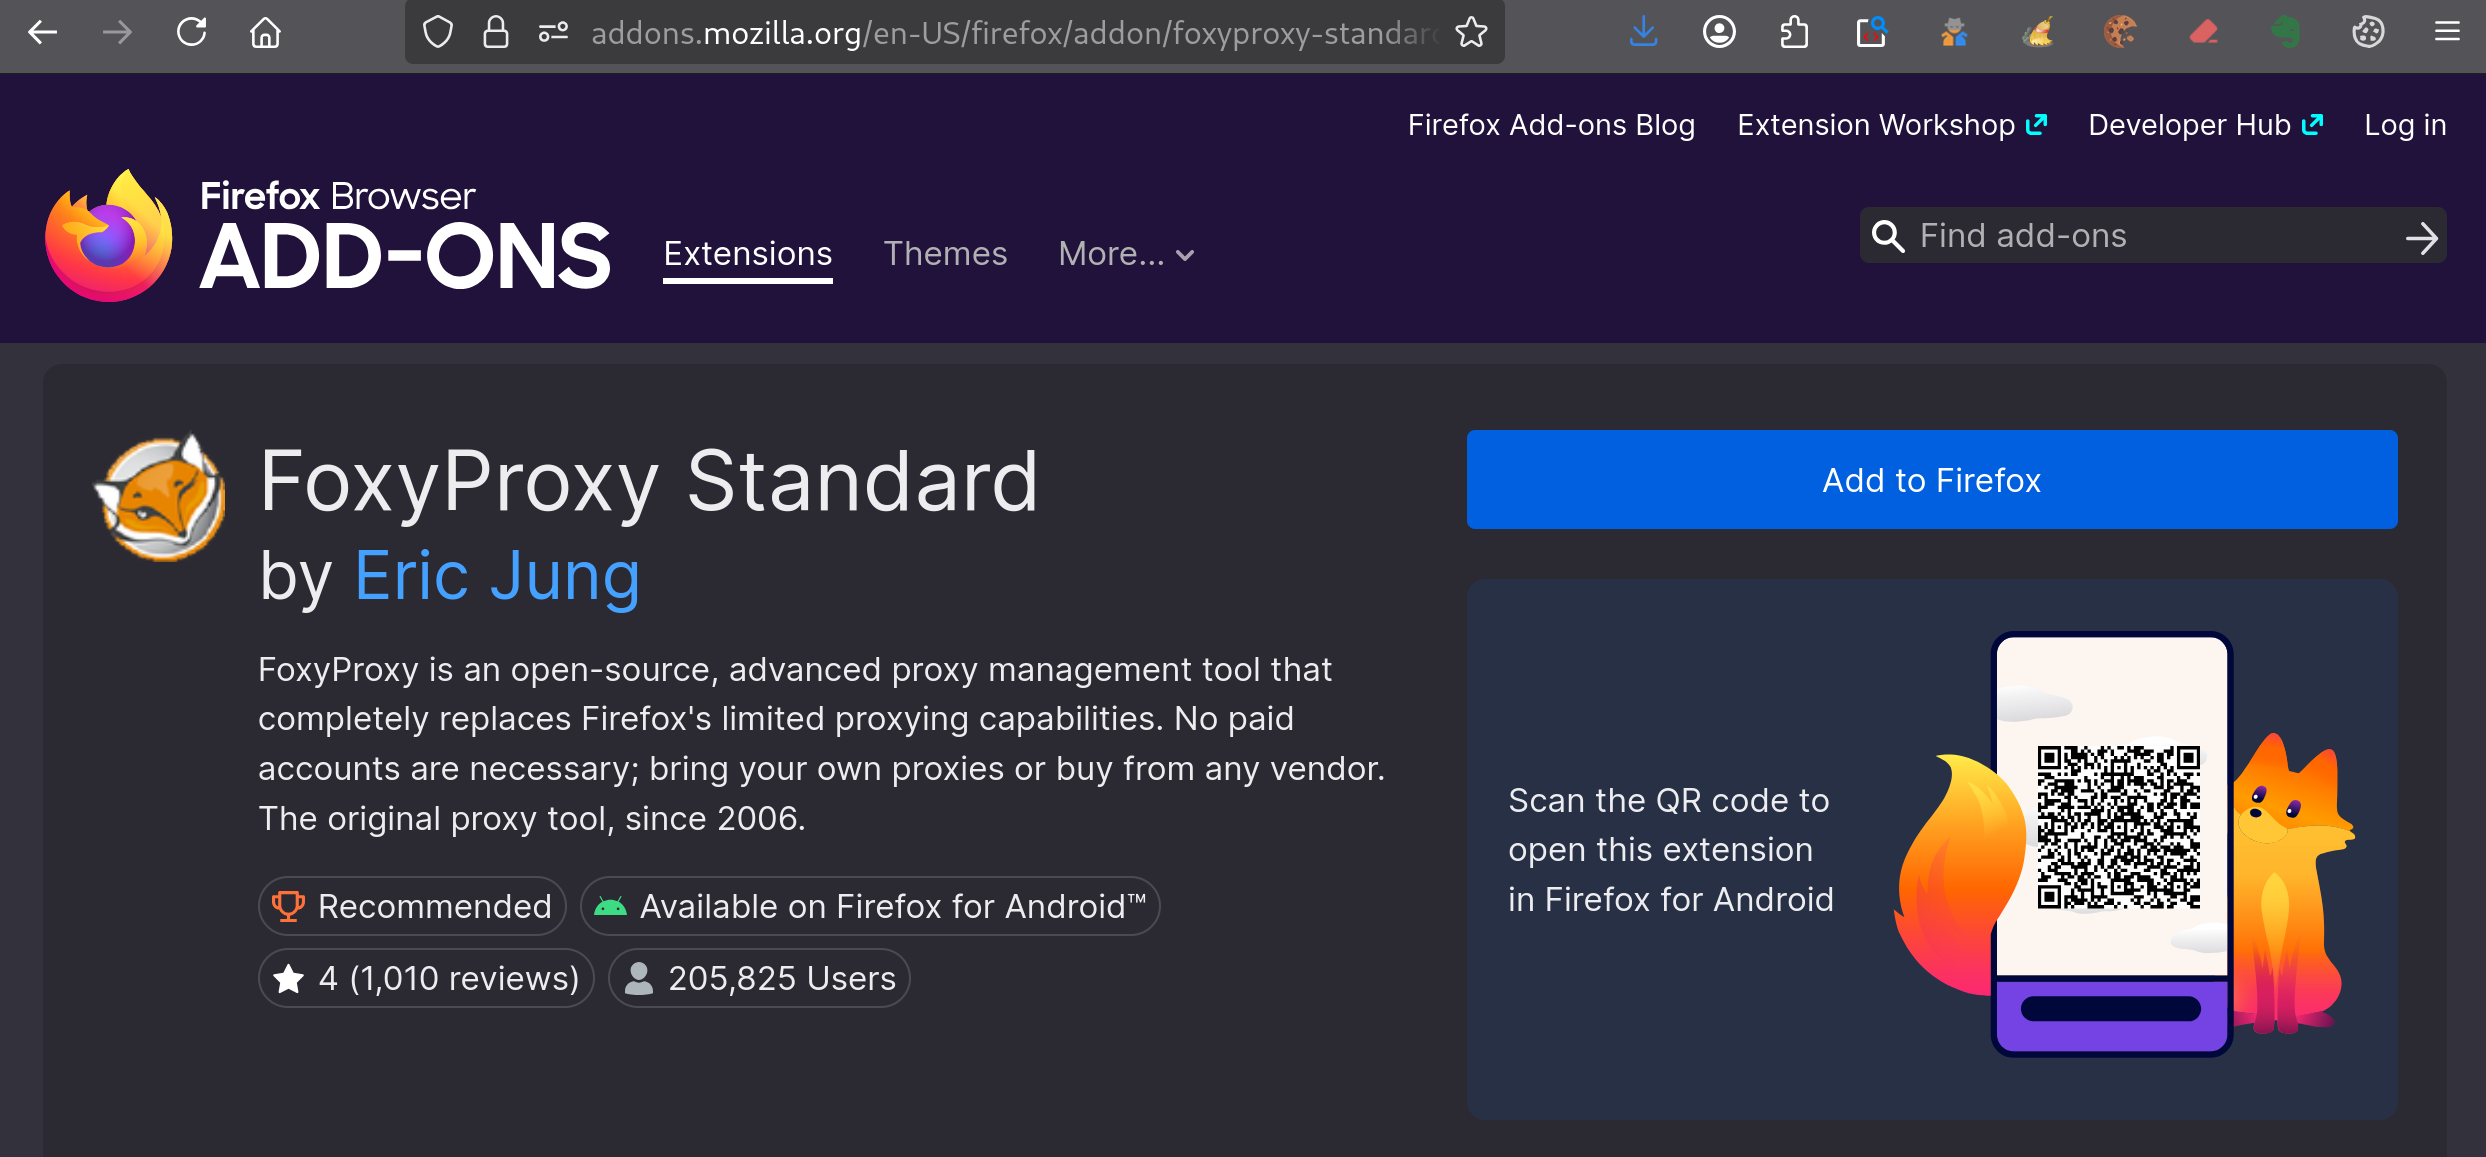The image size is (2486, 1157).
Task: Click the browser forward arrow
Action: pyautogui.click(x=117, y=33)
